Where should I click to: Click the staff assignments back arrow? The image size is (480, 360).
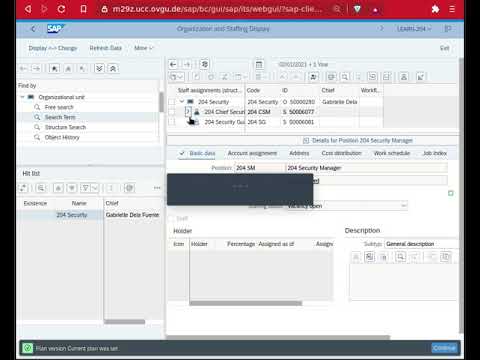[x=173, y=64]
